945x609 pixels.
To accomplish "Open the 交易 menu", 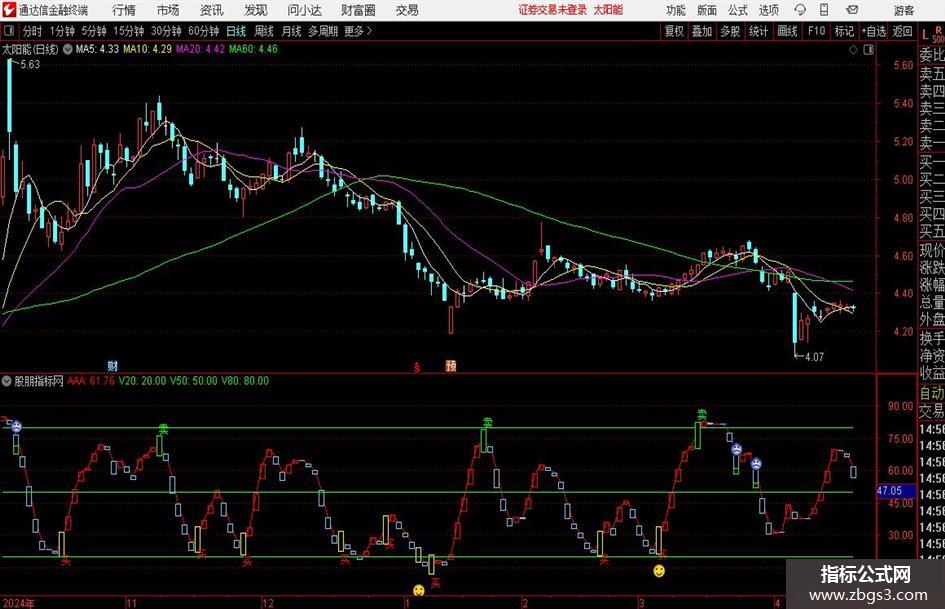I will 407,10.
